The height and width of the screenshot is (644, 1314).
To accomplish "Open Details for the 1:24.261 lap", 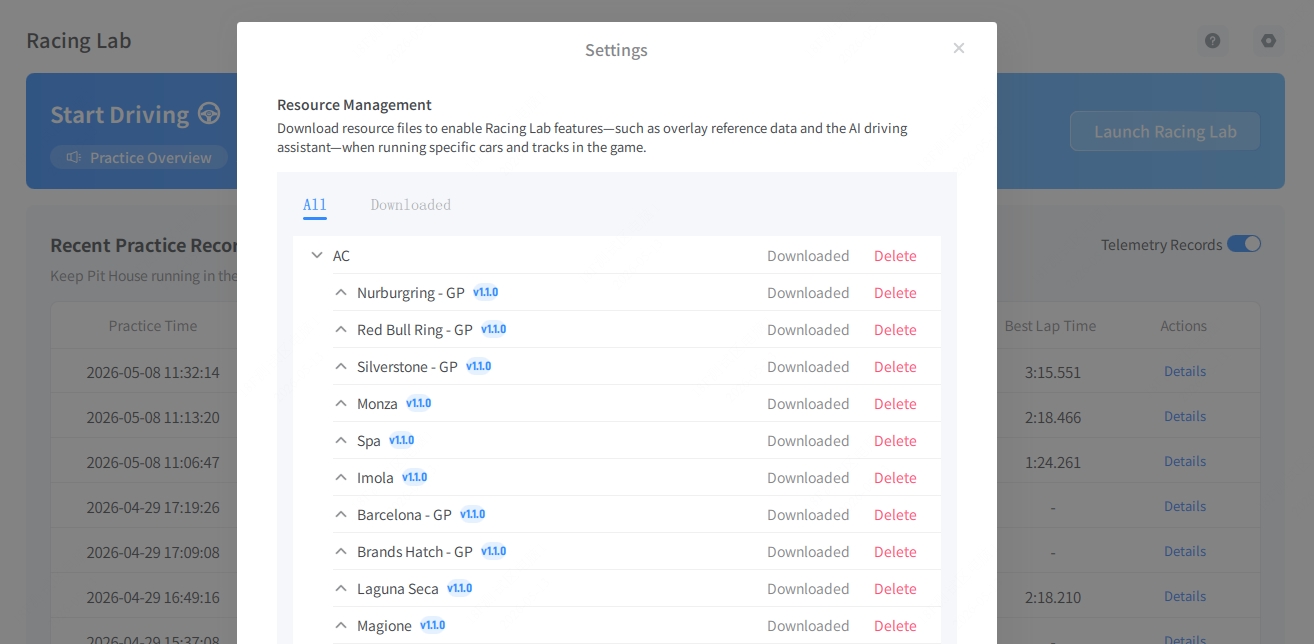I will tap(1185, 461).
